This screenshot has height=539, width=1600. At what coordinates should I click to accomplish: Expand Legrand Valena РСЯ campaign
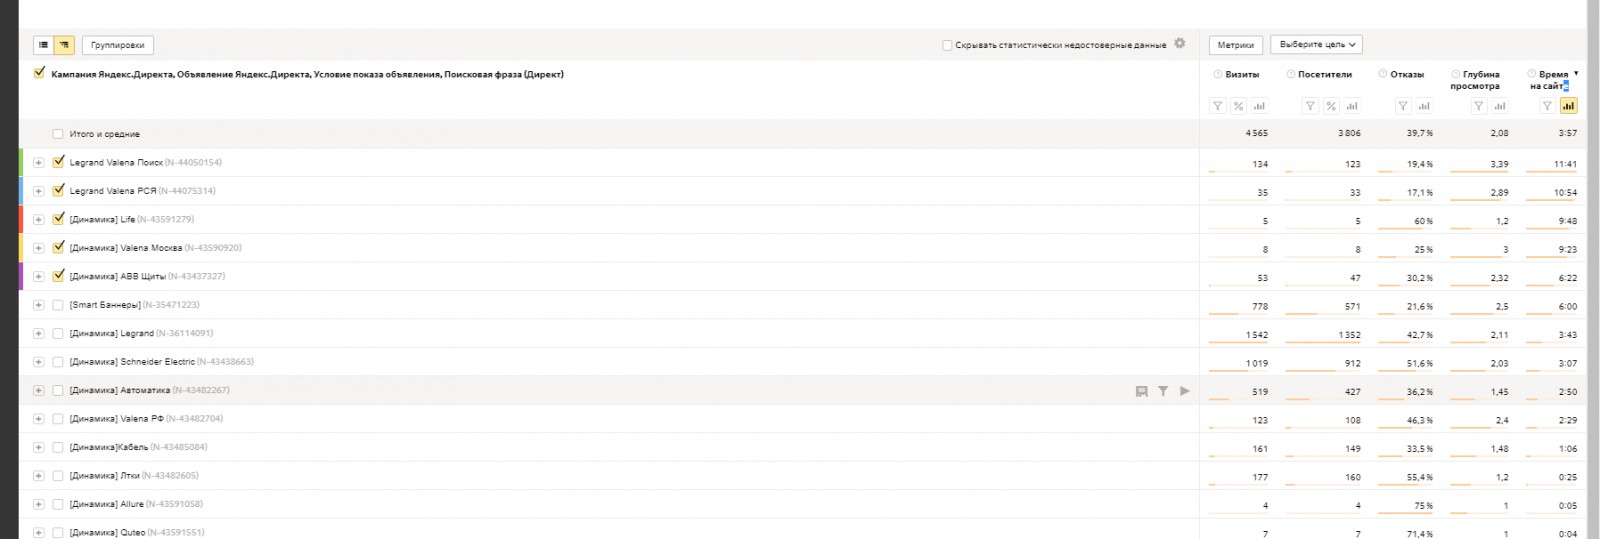coord(38,191)
